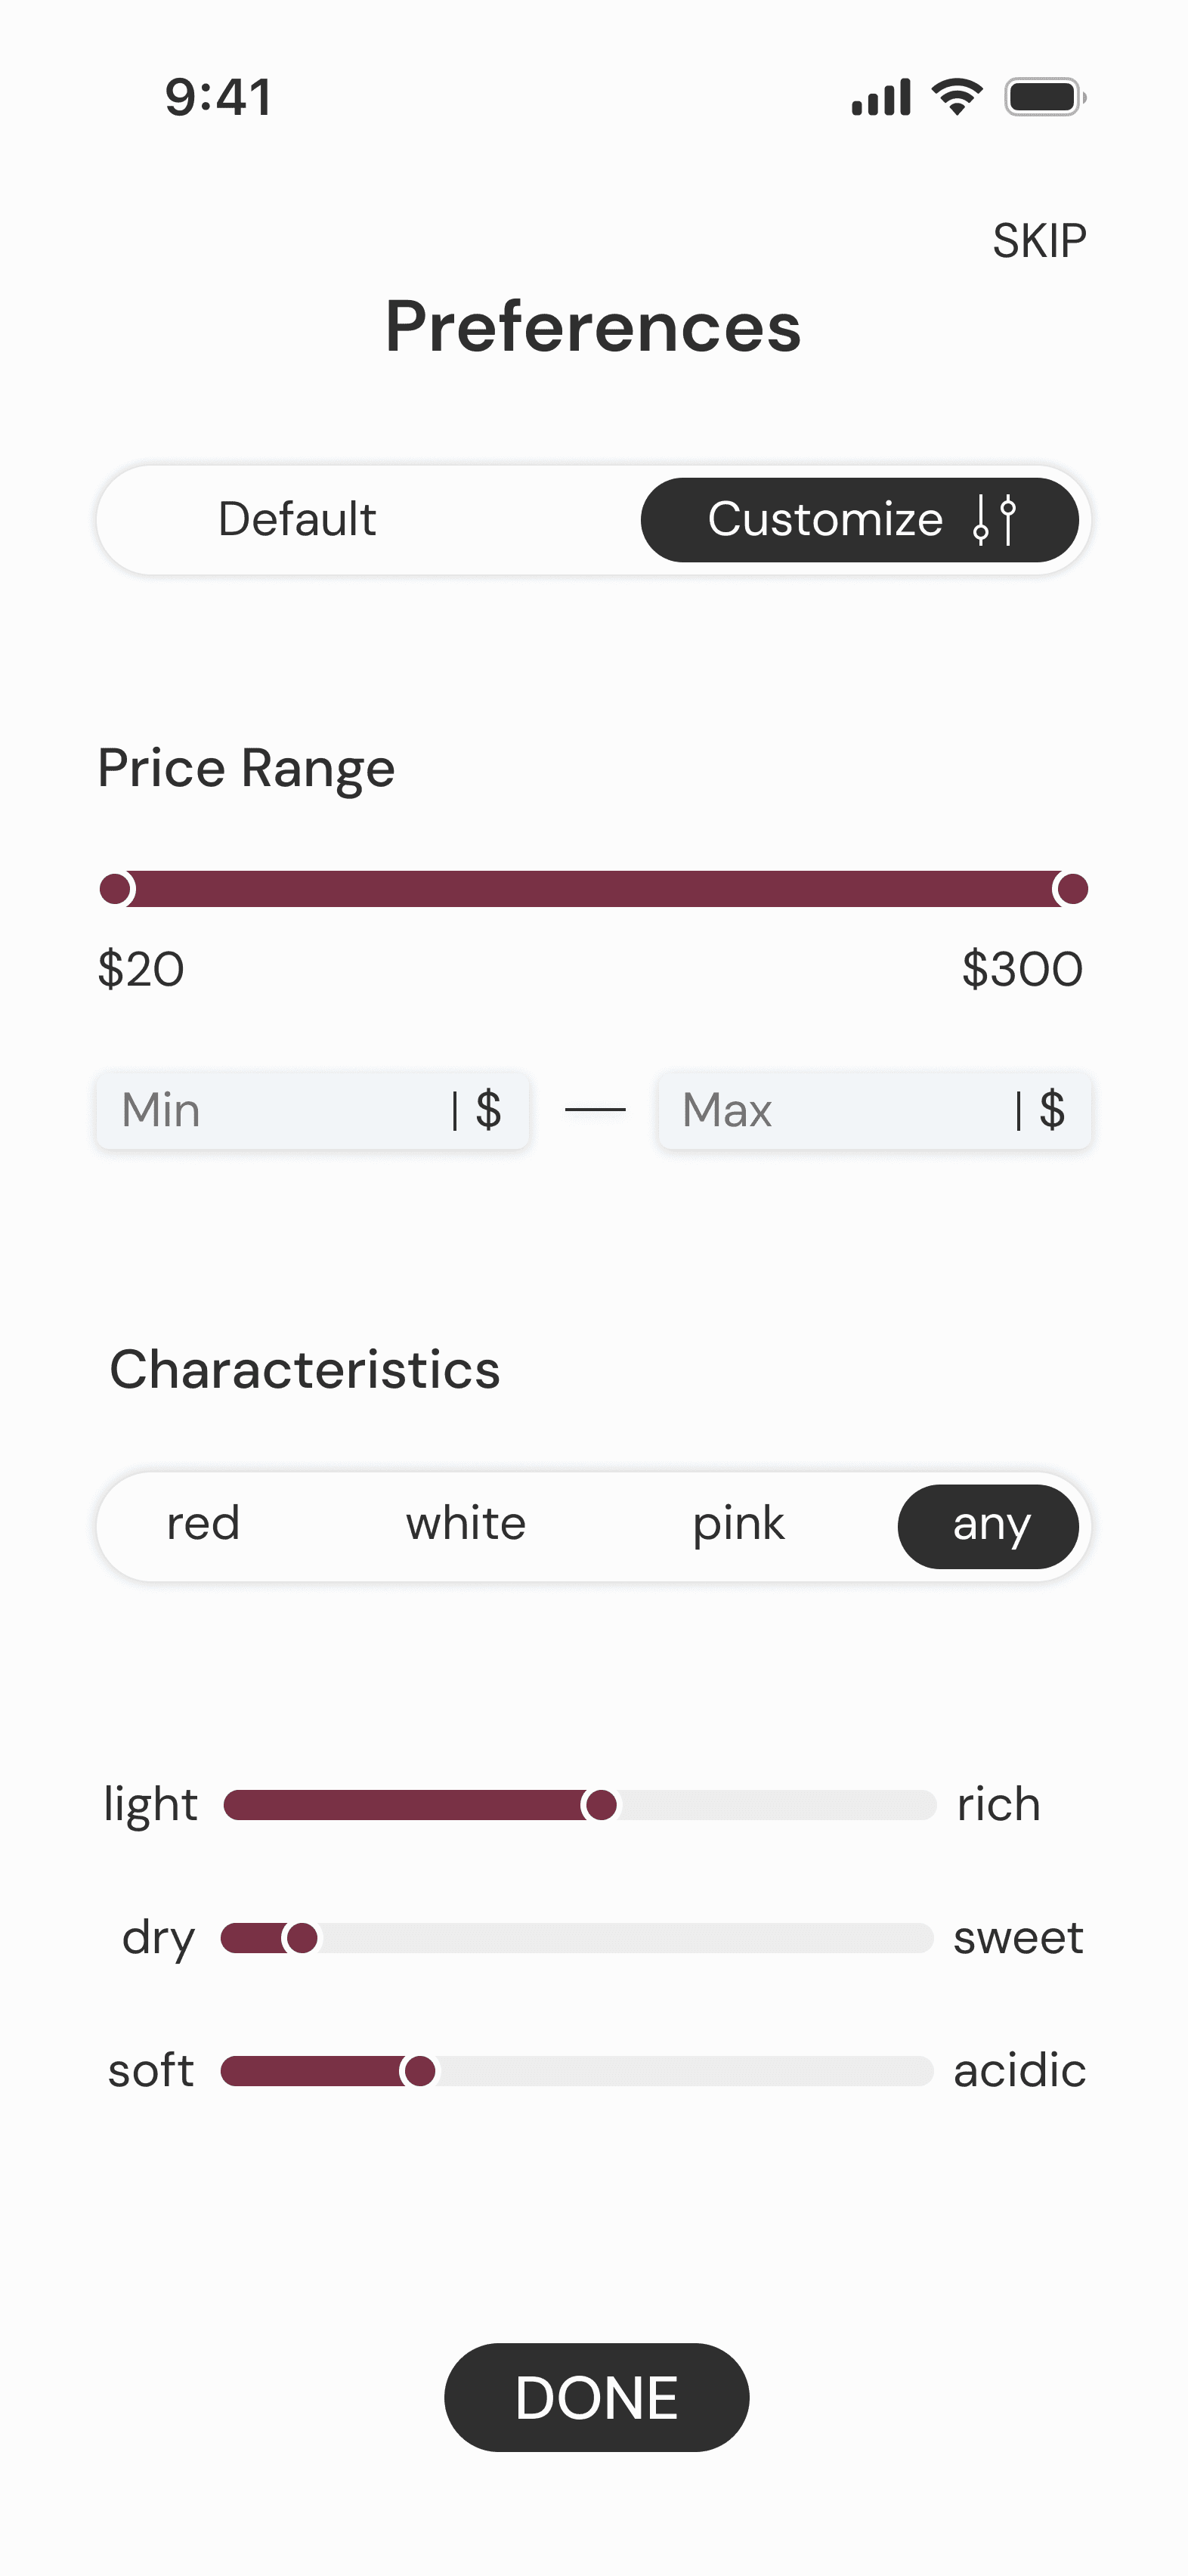This screenshot has width=1188, height=2576.
Task: Choose the red wine type
Action: [x=203, y=1524]
